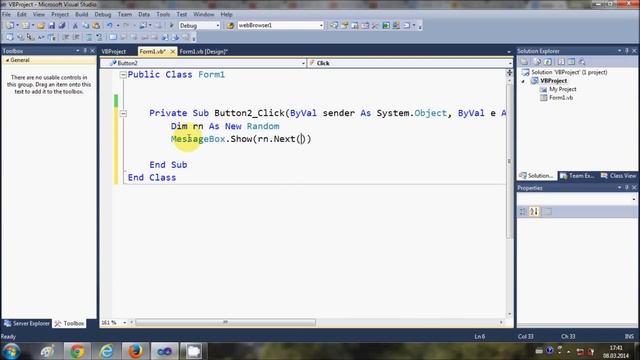
Task: Collapse the Button2_Click sub region
Action: [123, 113]
